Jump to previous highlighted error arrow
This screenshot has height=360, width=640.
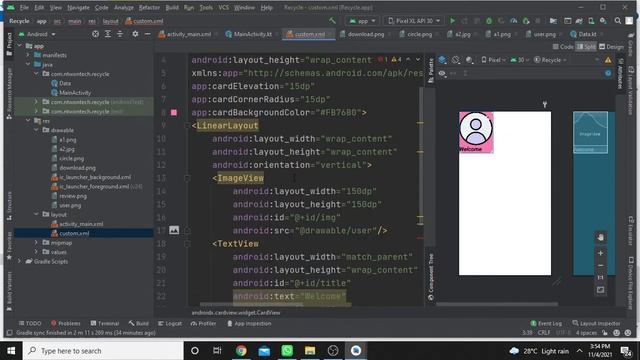[x=408, y=60]
